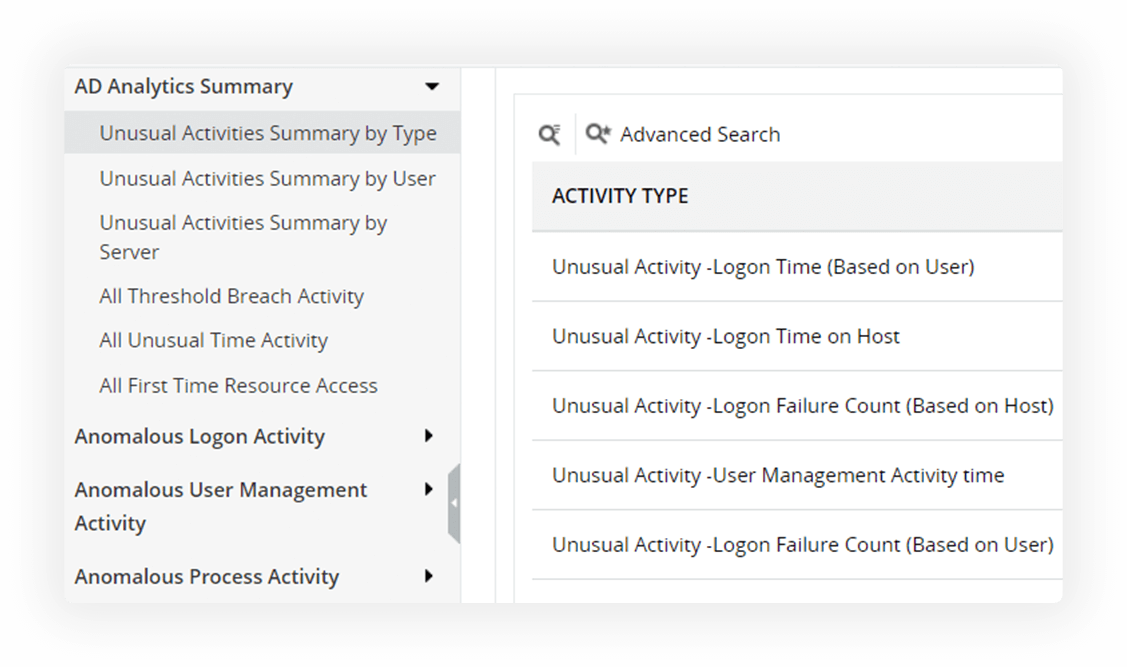Open Unusual Activities Summary by Server

point(242,237)
